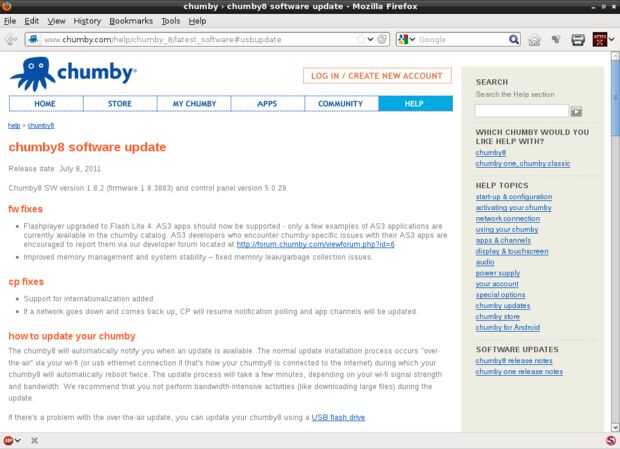Click the dark red addon toolbar icon
Viewport: 620px width, 449px height.
tap(599, 40)
